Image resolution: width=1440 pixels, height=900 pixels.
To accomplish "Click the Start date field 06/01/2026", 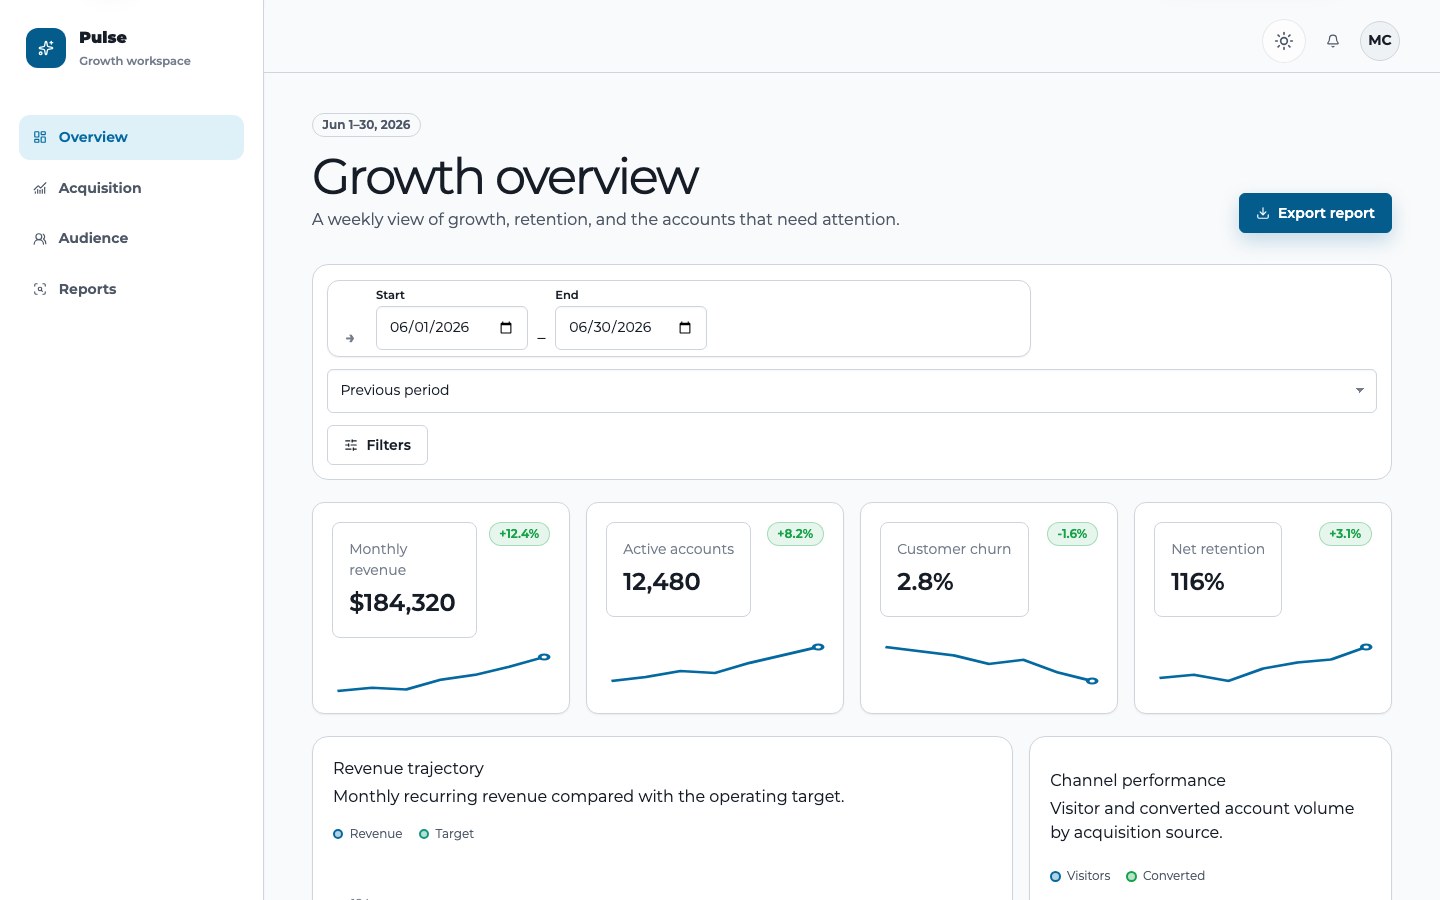I will (452, 328).
